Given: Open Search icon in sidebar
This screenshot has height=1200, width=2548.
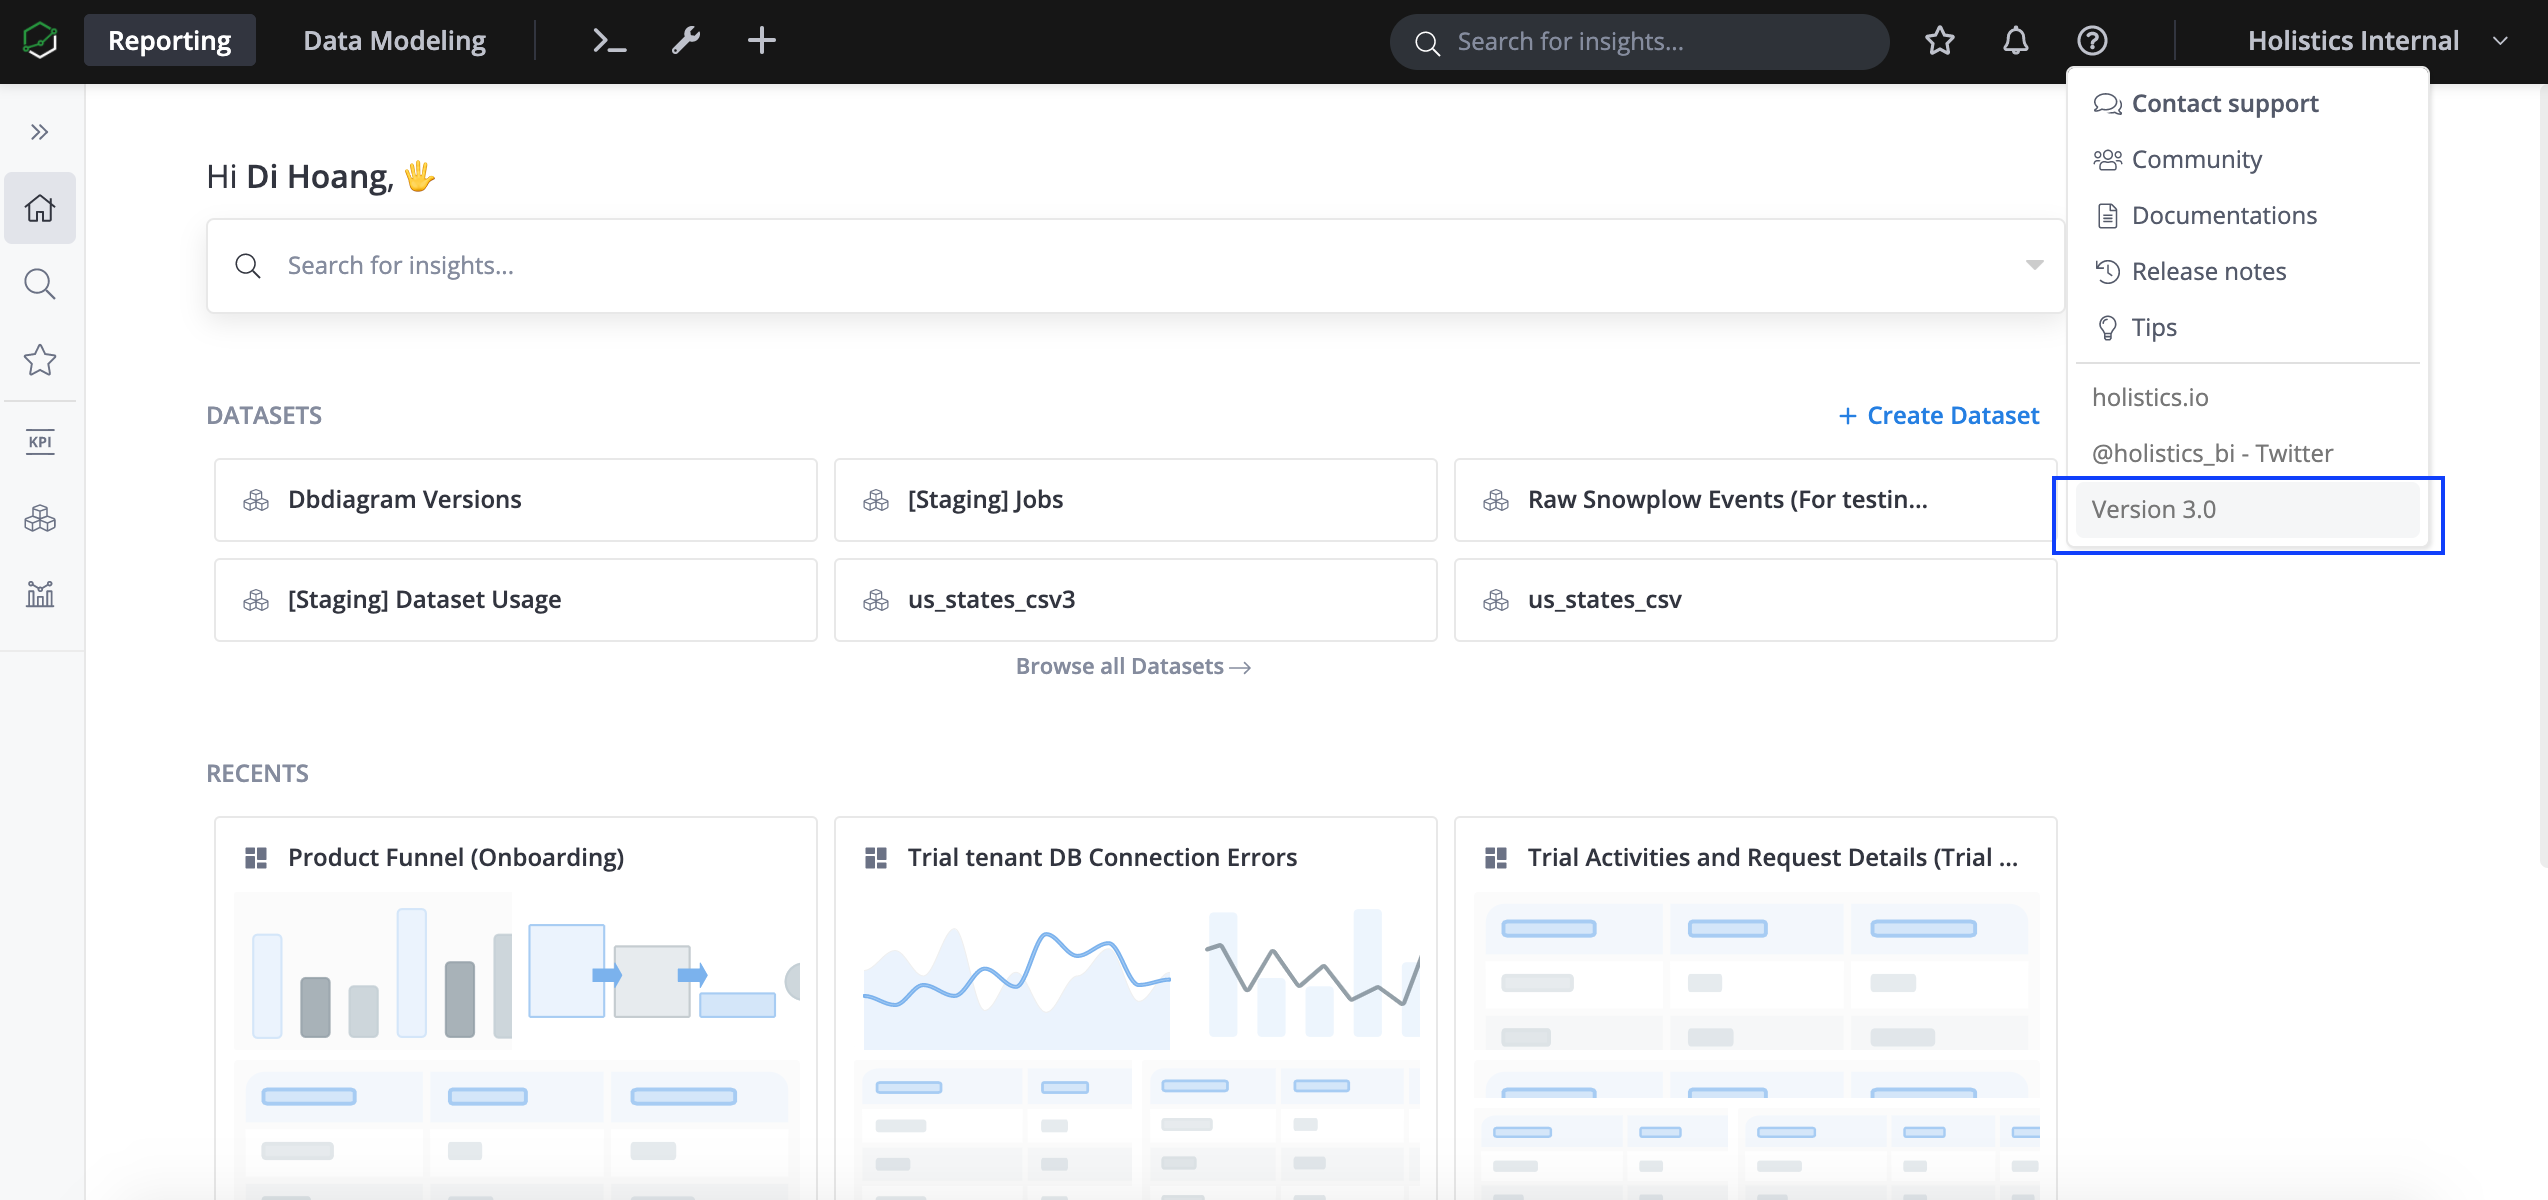Looking at the screenshot, I should point(40,284).
